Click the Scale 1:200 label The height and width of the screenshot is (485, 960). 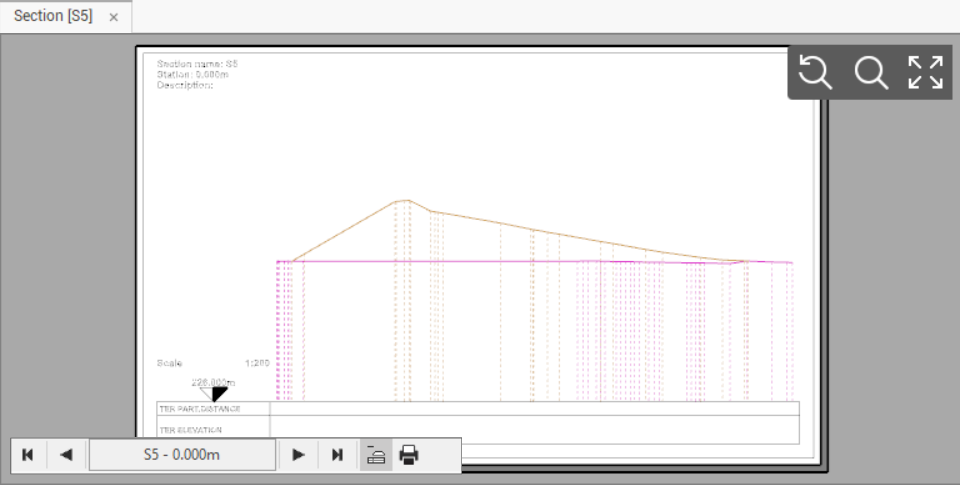click(x=213, y=363)
